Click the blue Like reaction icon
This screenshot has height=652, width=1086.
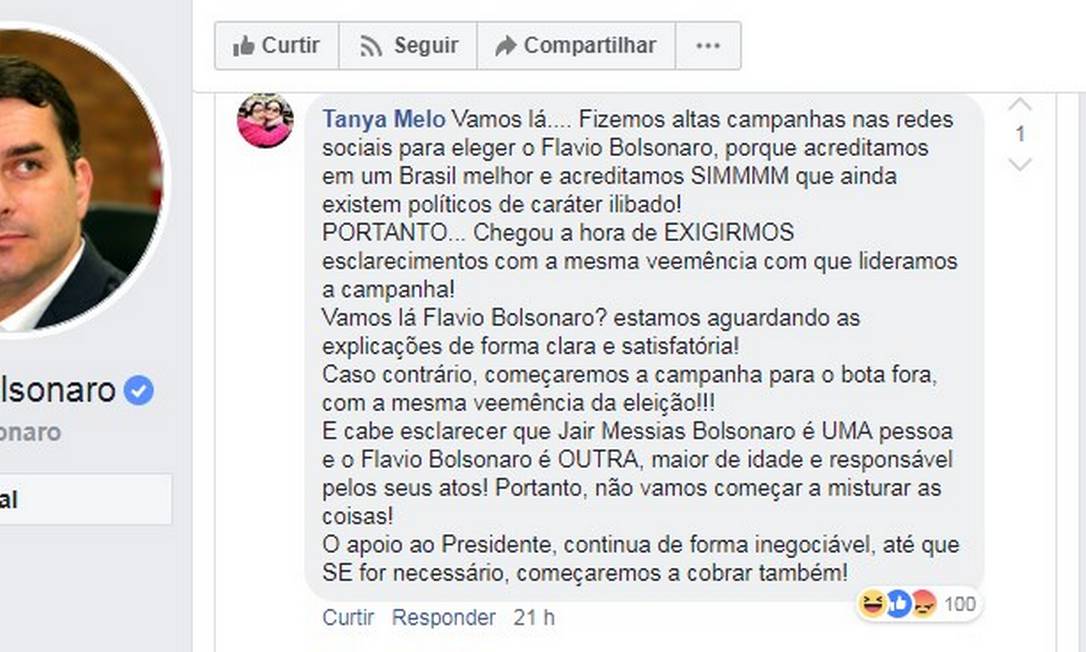897,603
